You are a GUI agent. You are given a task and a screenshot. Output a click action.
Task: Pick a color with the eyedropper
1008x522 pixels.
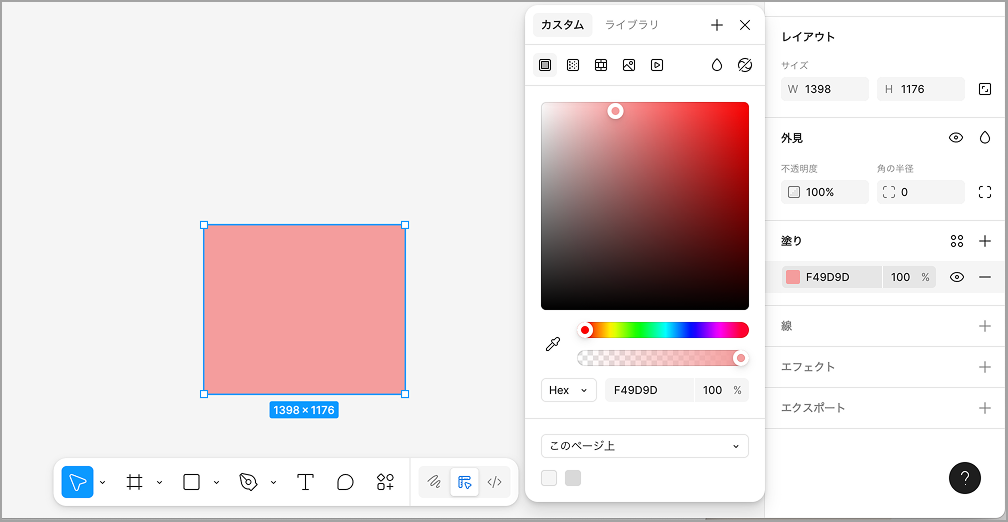pos(552,344)
